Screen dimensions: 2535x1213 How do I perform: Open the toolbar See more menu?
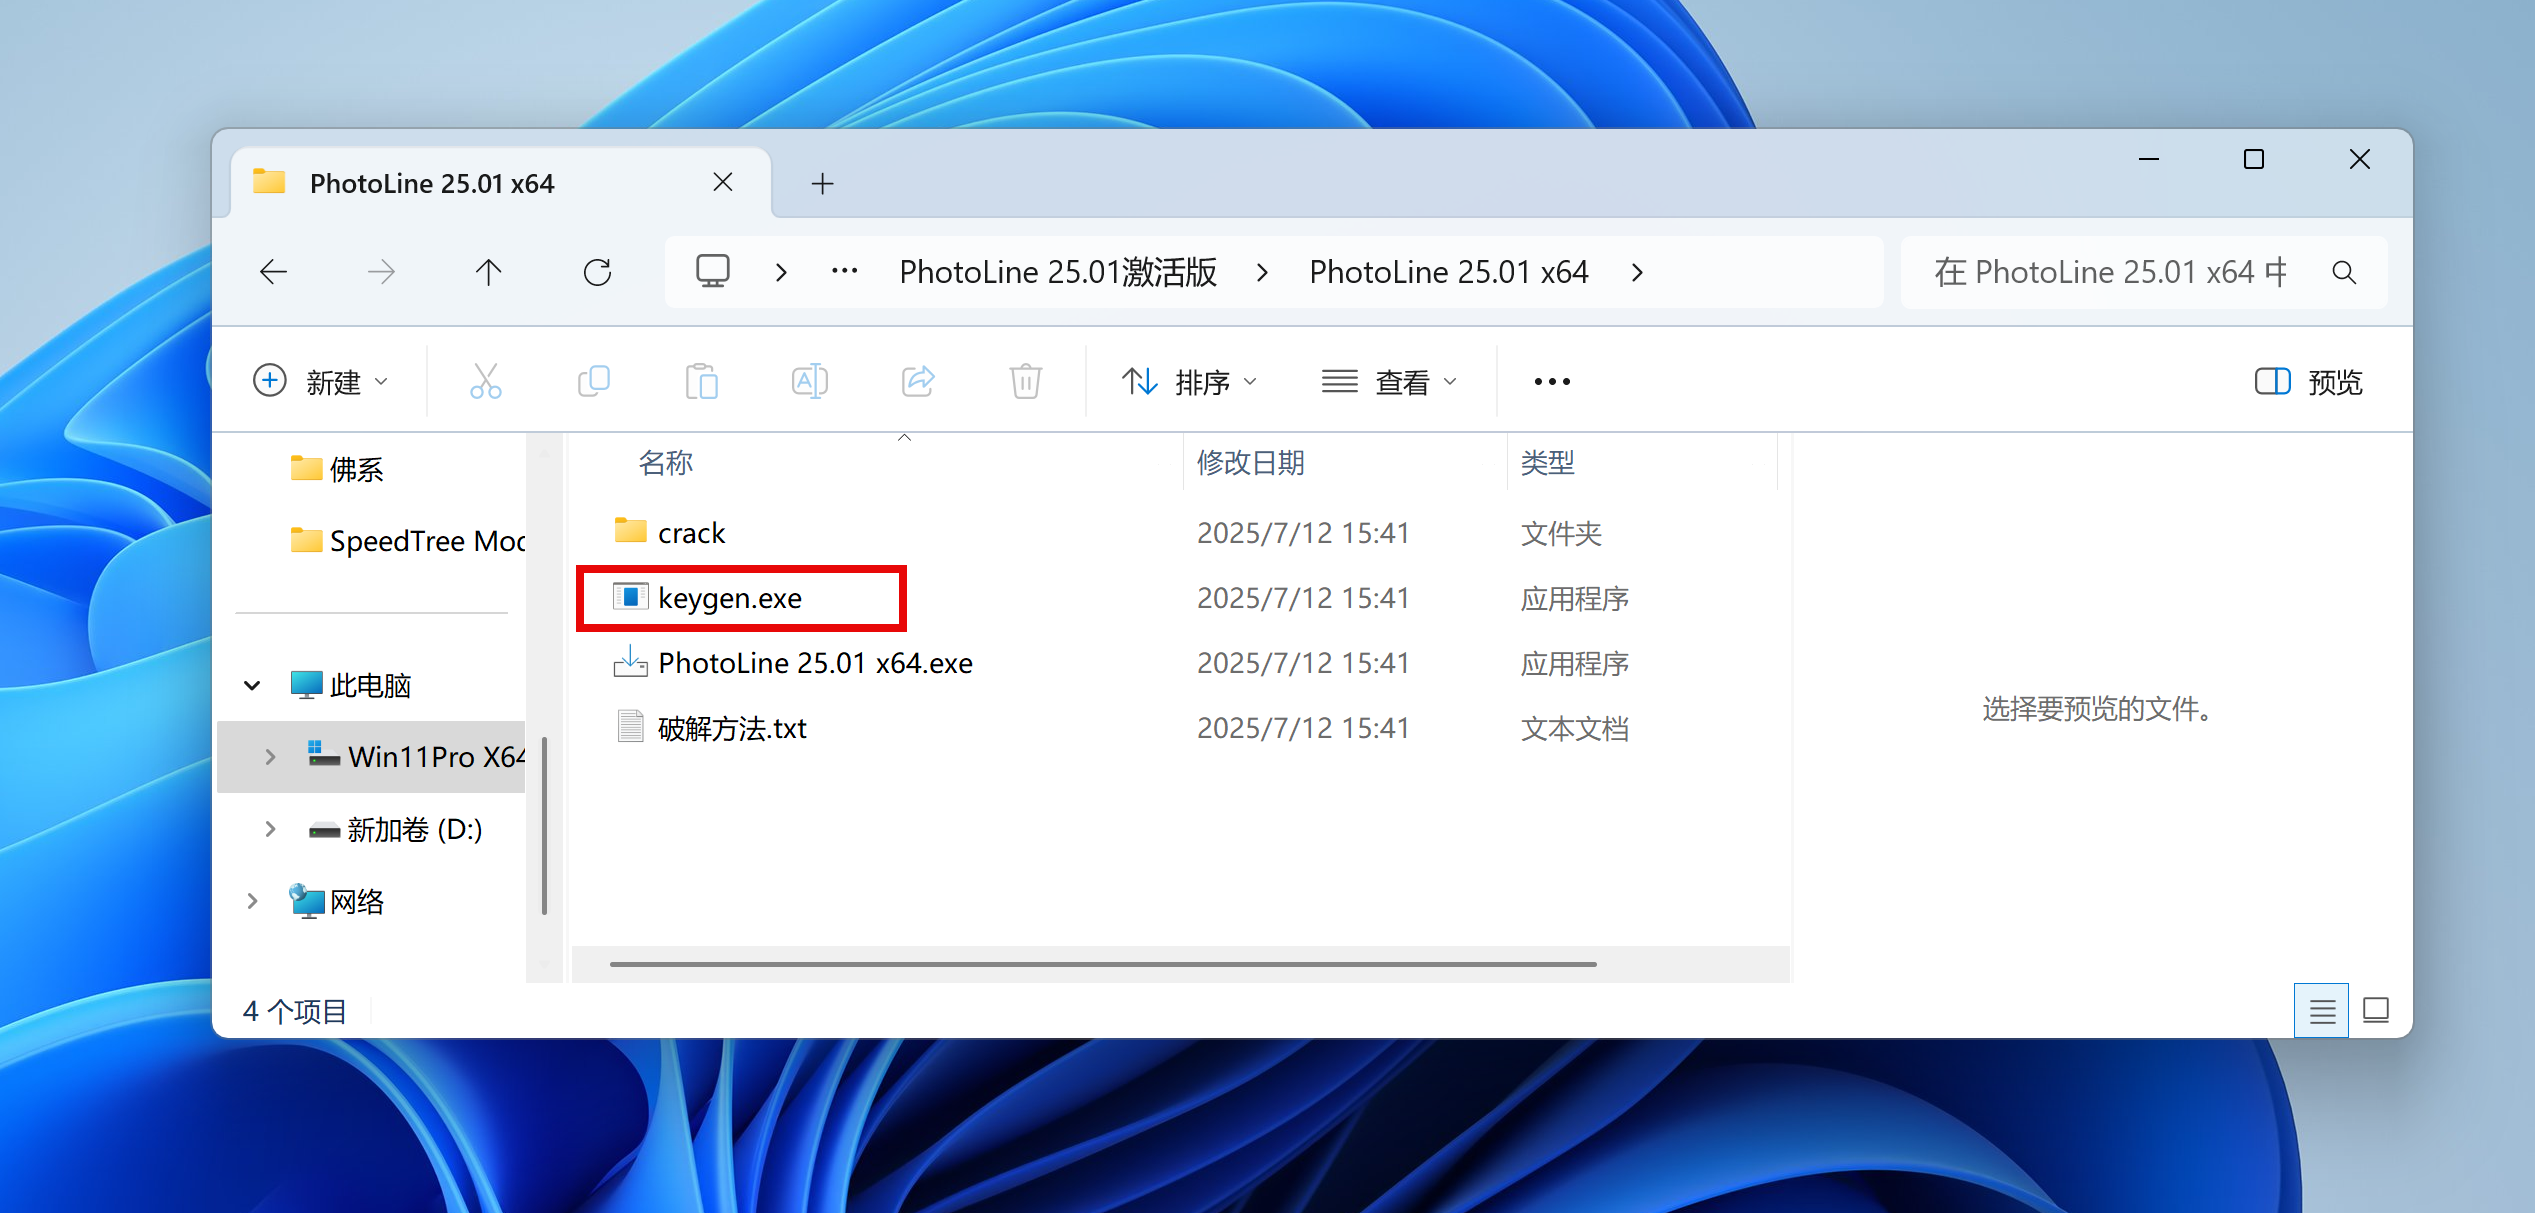[x=1552, y=381]
